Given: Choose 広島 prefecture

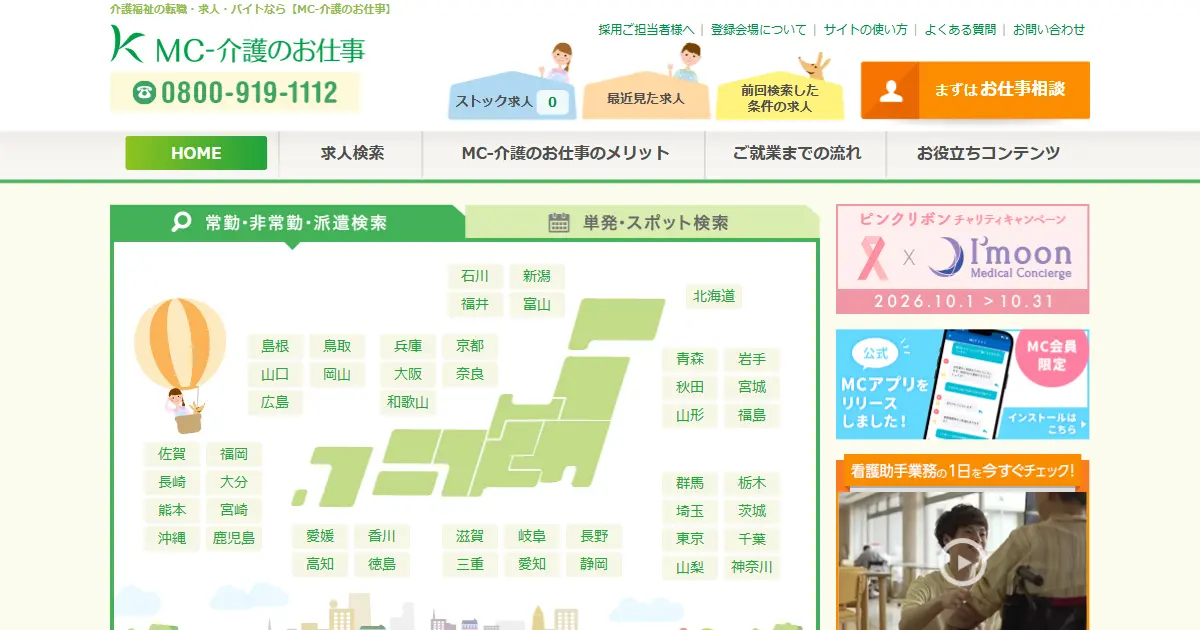Looking at the screenshot, I should pos(275,403).
